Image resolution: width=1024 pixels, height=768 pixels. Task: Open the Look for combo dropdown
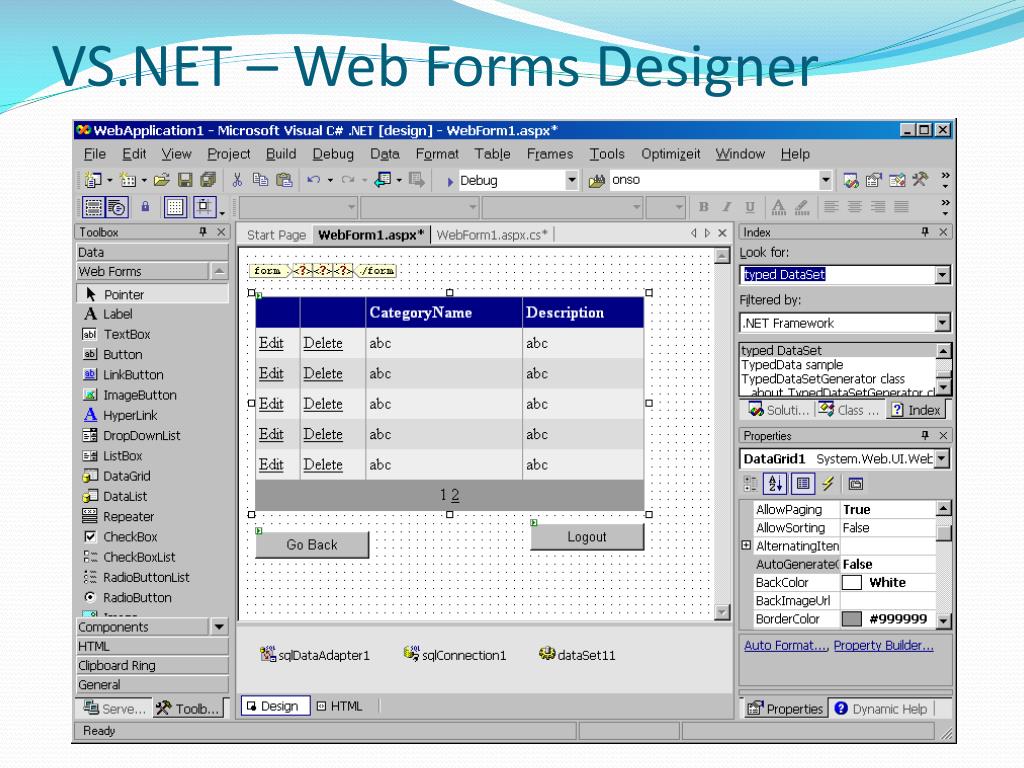click(x=942, y=275)
